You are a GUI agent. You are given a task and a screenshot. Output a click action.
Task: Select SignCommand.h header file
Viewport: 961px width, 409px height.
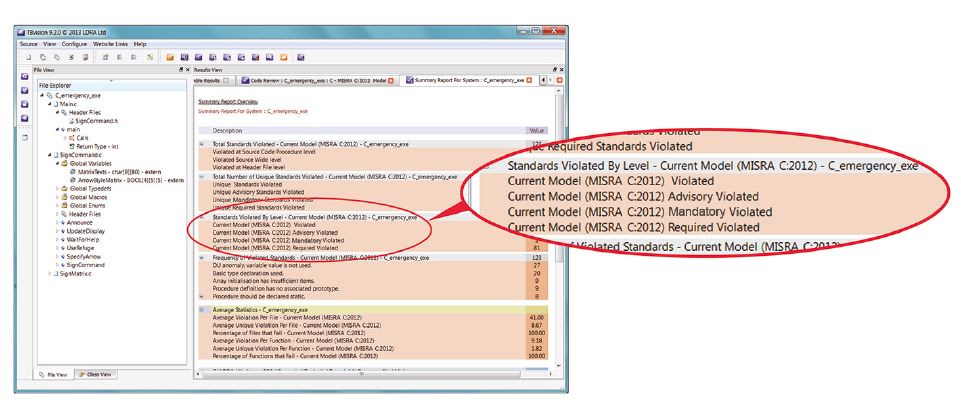pos(97,121)
